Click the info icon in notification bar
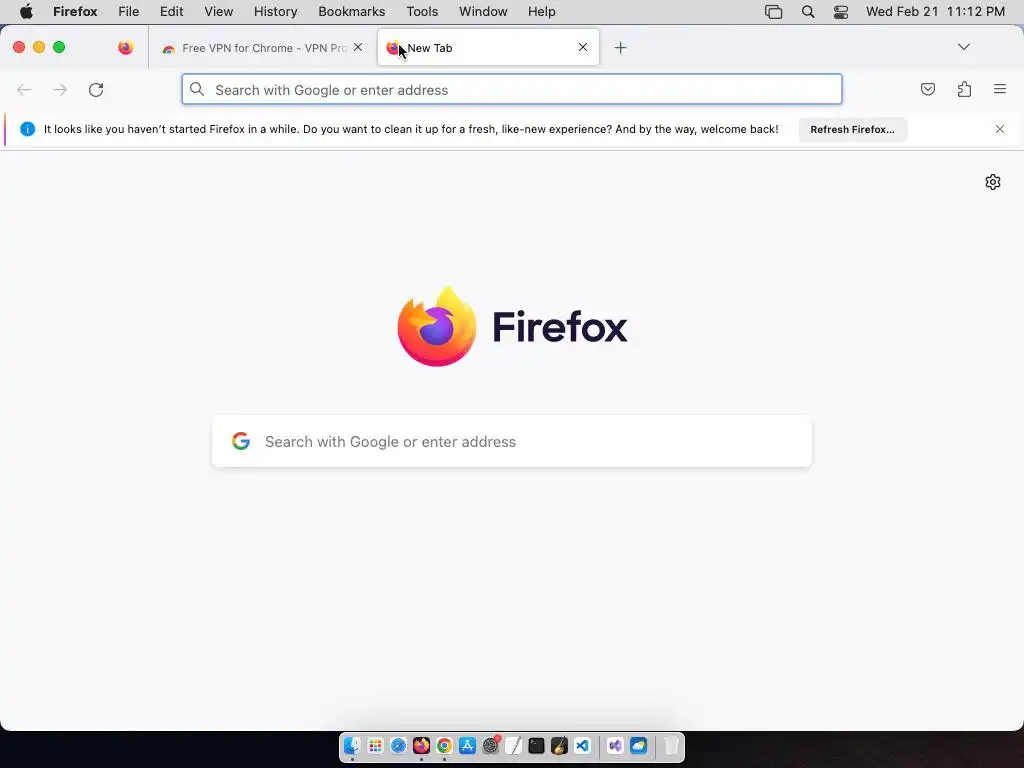The width and height of the screenshot is (1024, 768). [27, 129]
